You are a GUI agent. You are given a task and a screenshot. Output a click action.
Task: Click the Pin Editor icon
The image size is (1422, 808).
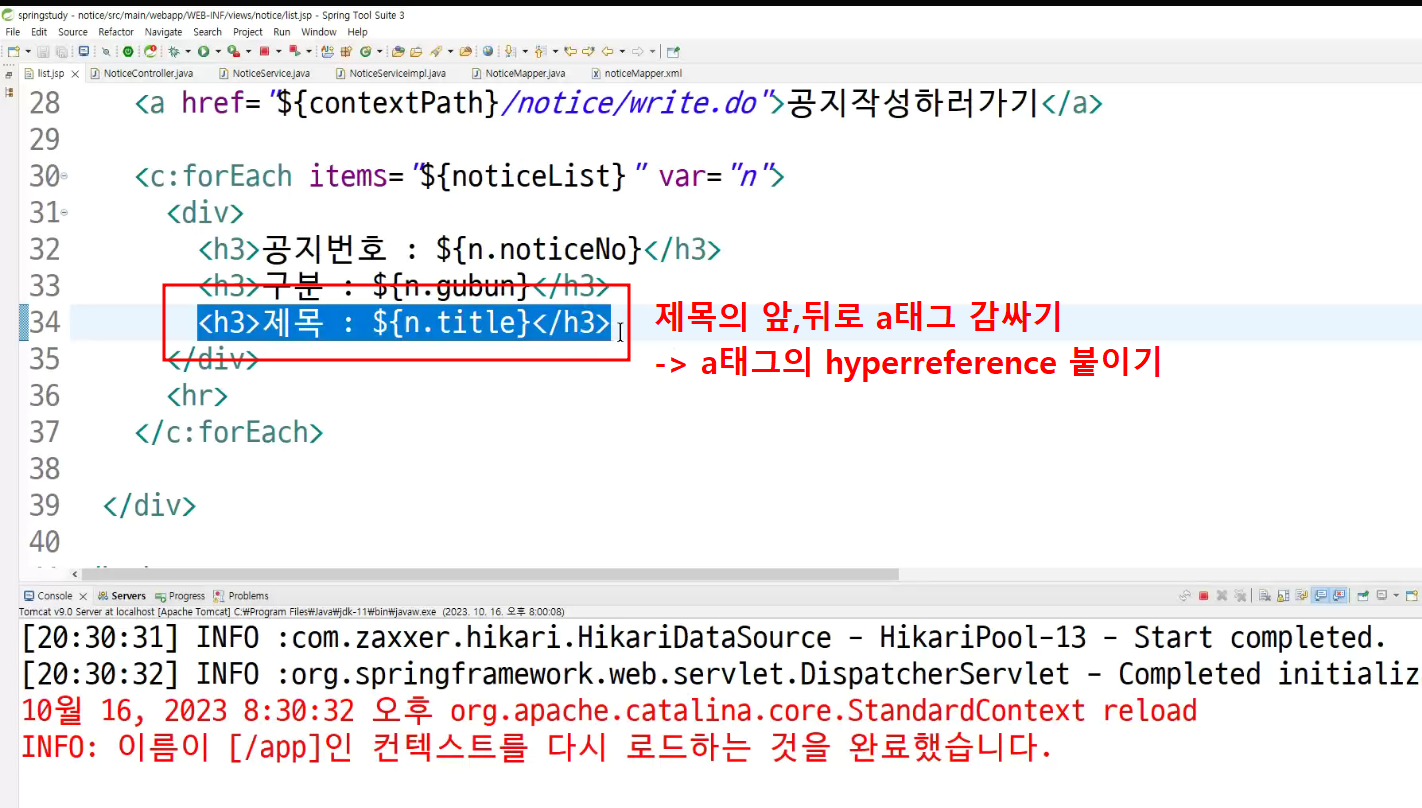tap(672, 51)
